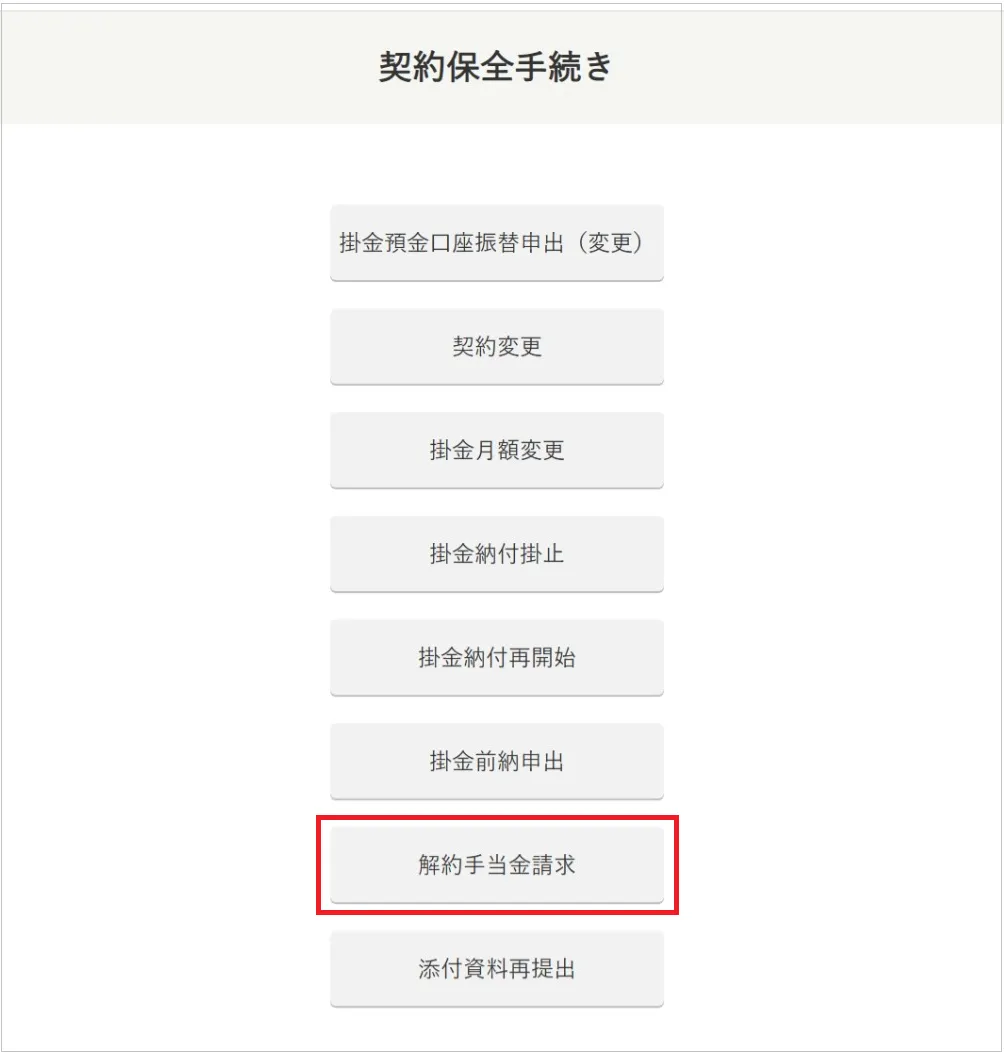The width and height of the screenshot is (1004, 1052).
Task: Open the prepayment application for contributions
Action: 496,761
